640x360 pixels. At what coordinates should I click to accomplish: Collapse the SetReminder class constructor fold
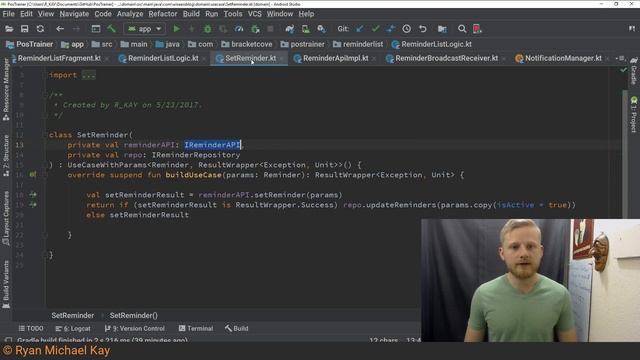(44, 135)
